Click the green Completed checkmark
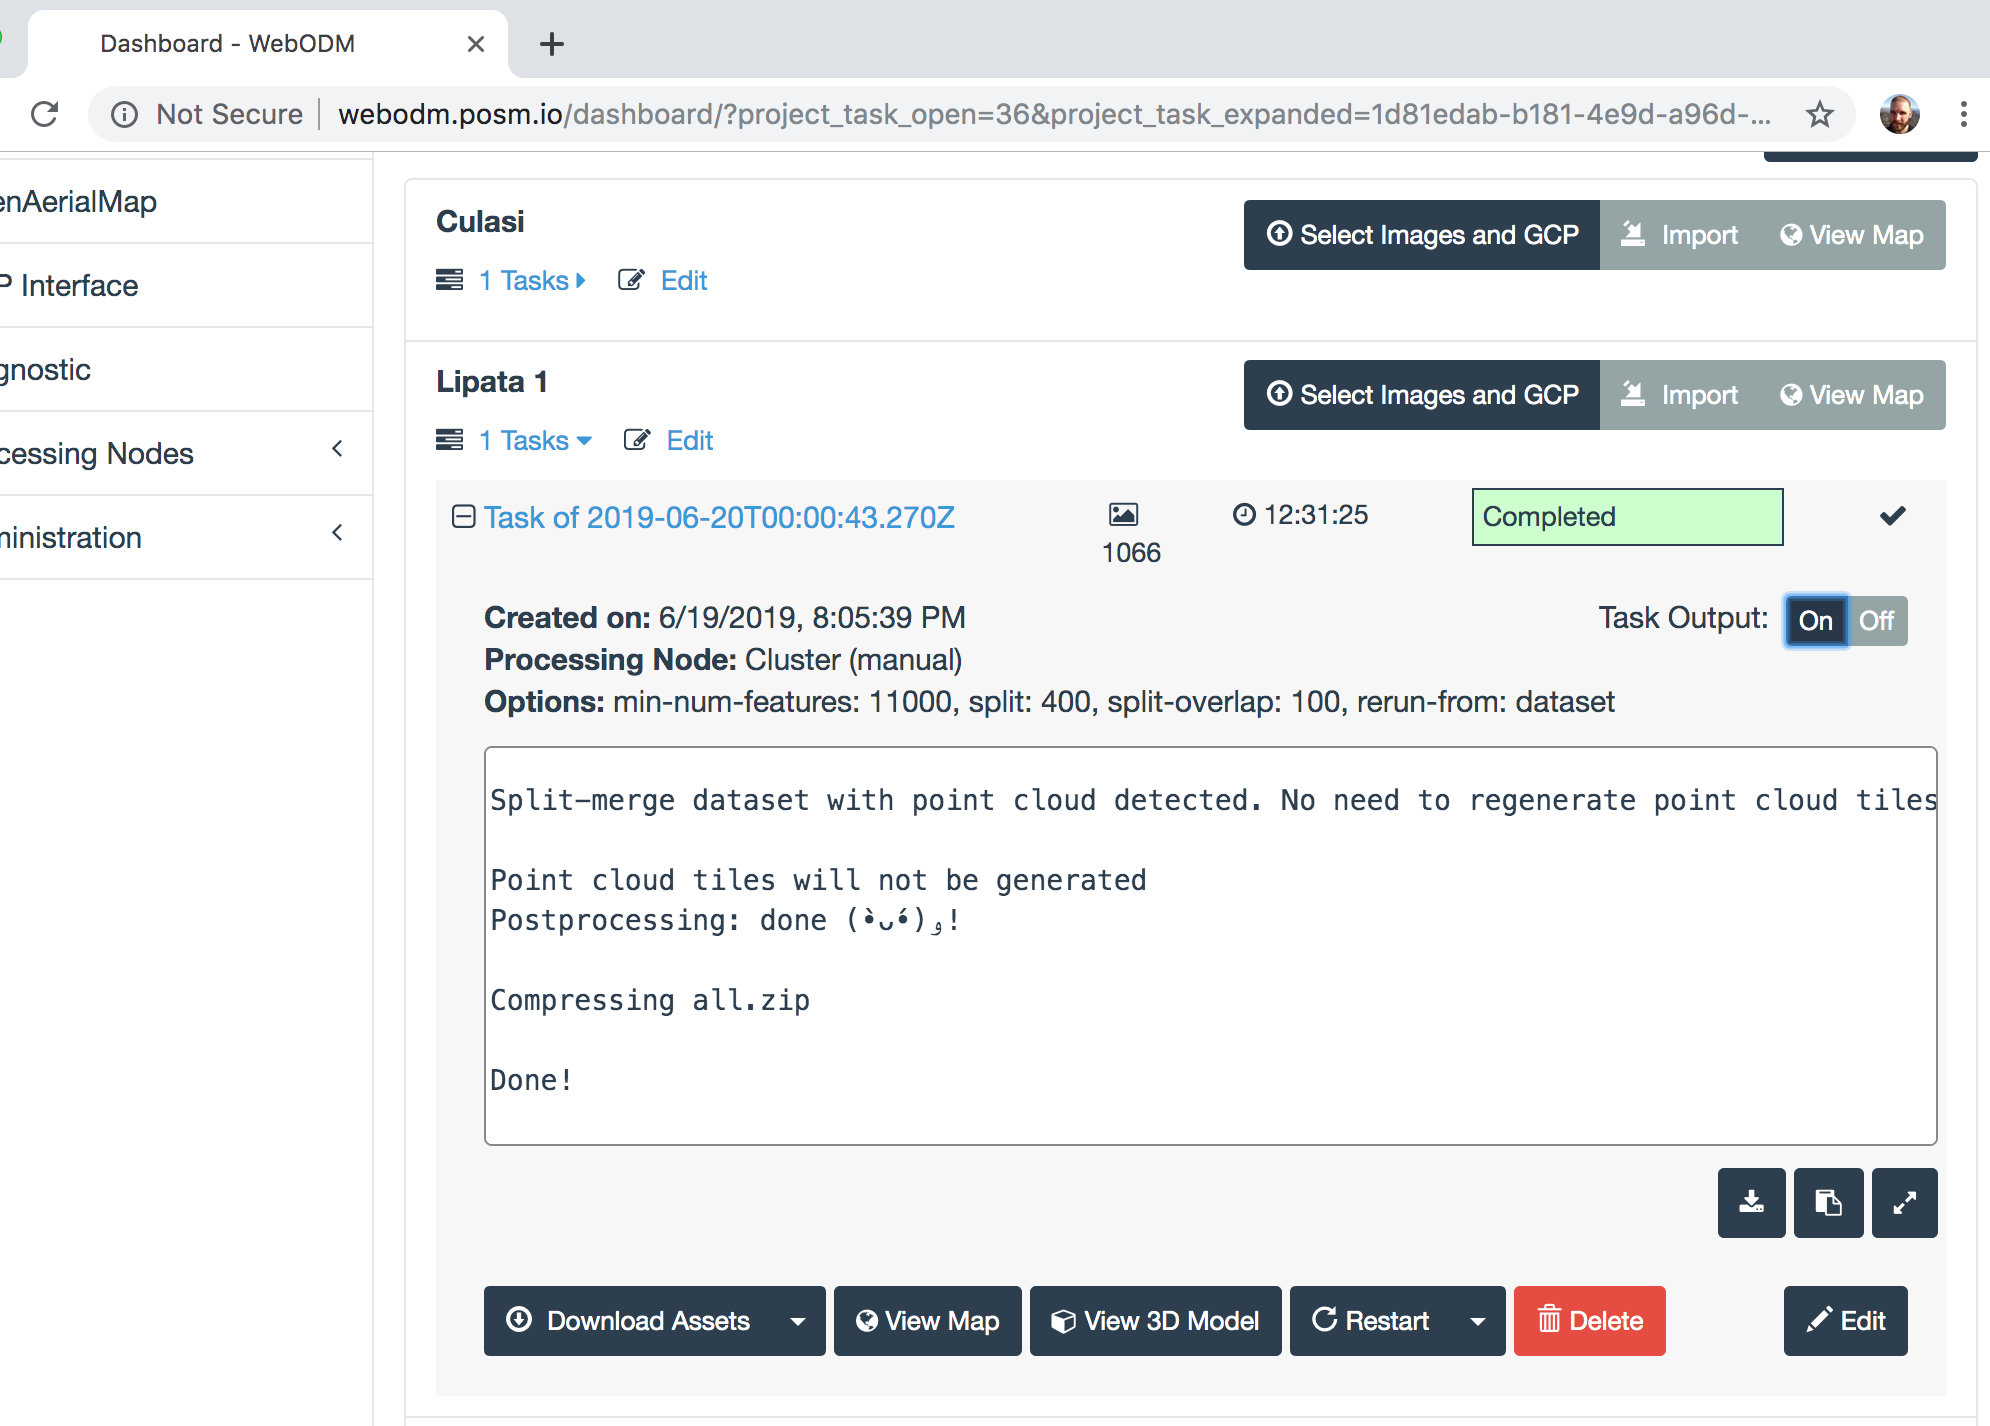Image resolution: width=1990 pixels, height=1426 pixels. pyautogui.click(x=1890, y=516)
